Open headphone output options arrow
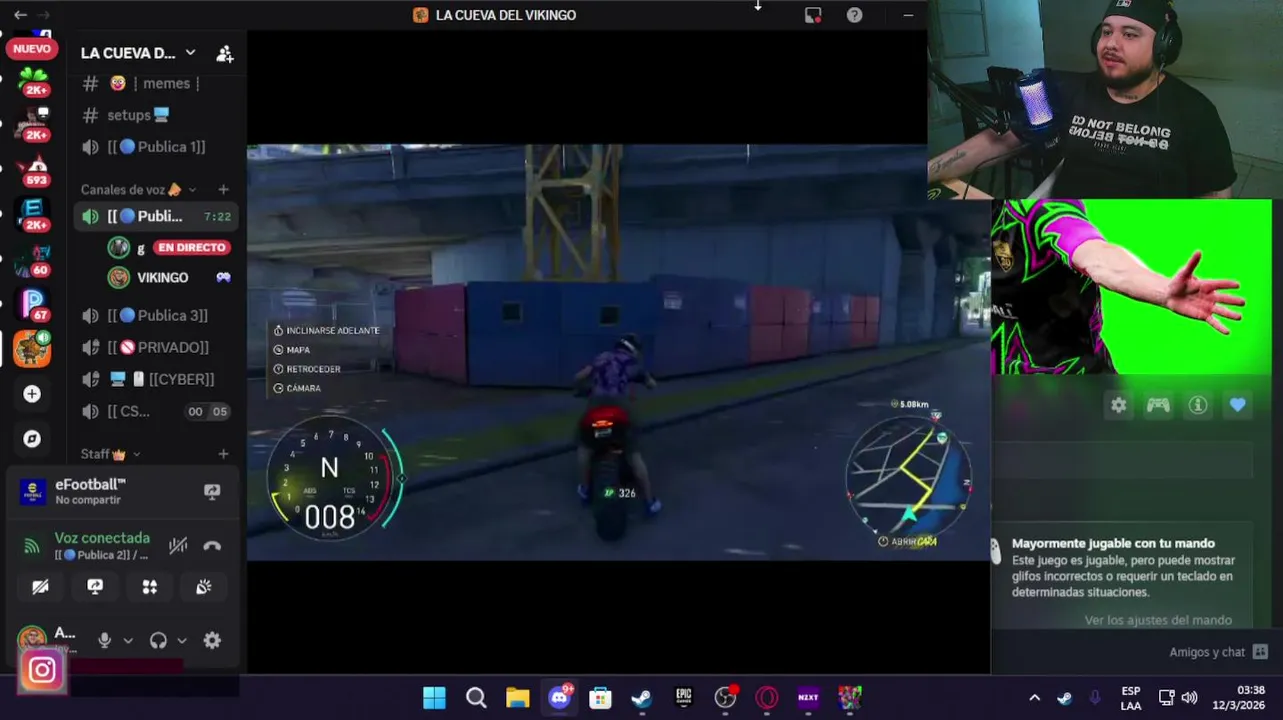The width and height of the screenshot is (1283, 720). click(x=181, y=641)
